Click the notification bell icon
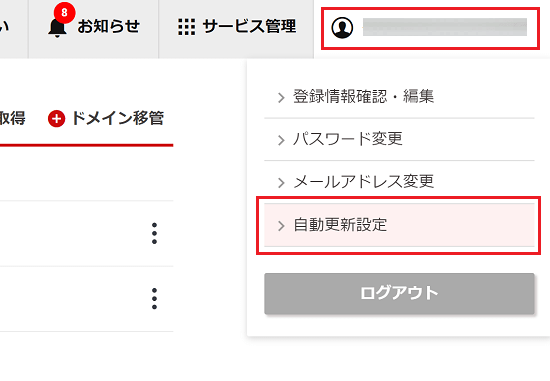This screenshot has width=550, height=381. coord(57,27)
